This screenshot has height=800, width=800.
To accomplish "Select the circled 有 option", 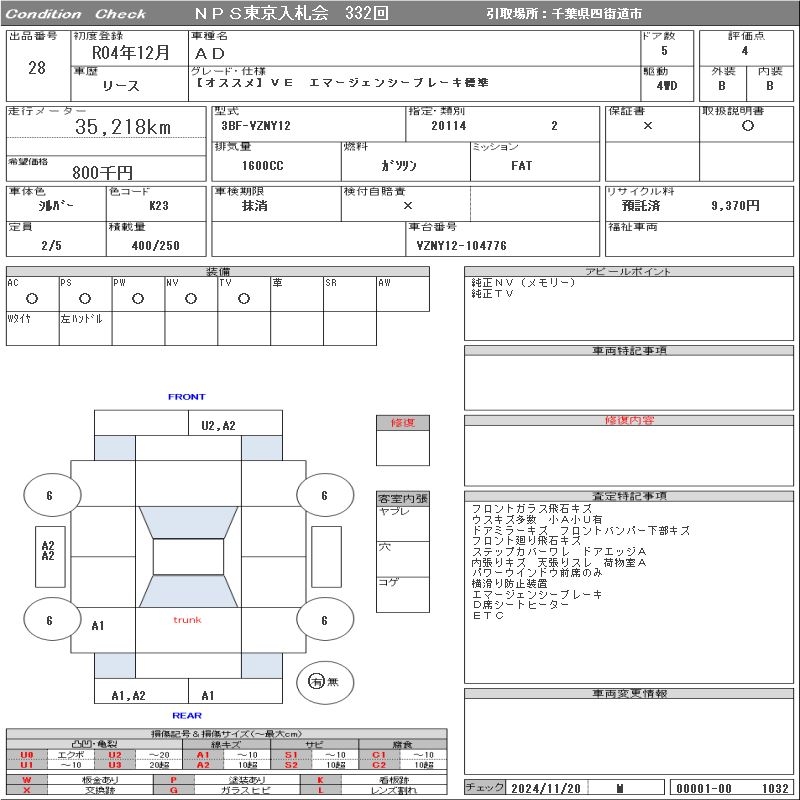I will [x=316, y=681].
